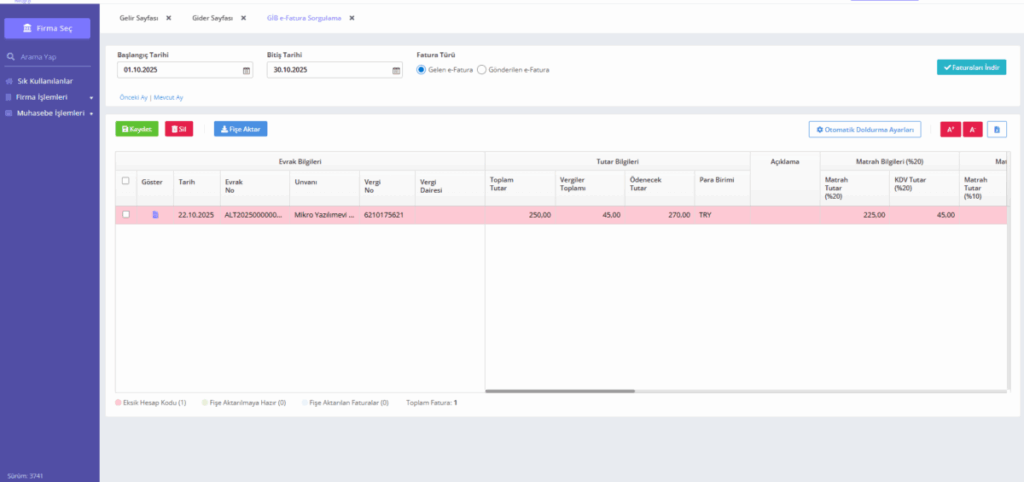Switch to the Gider Sayfası tab

(x=212, y=18)
